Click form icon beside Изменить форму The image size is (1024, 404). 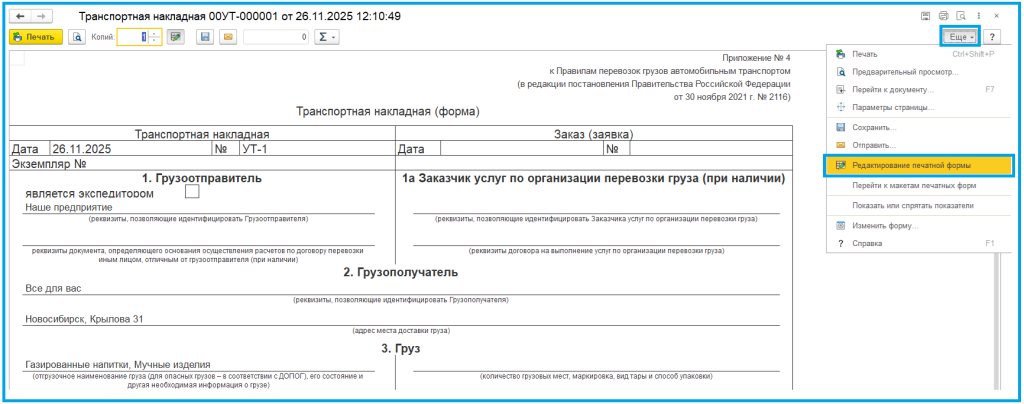(841, 226)
